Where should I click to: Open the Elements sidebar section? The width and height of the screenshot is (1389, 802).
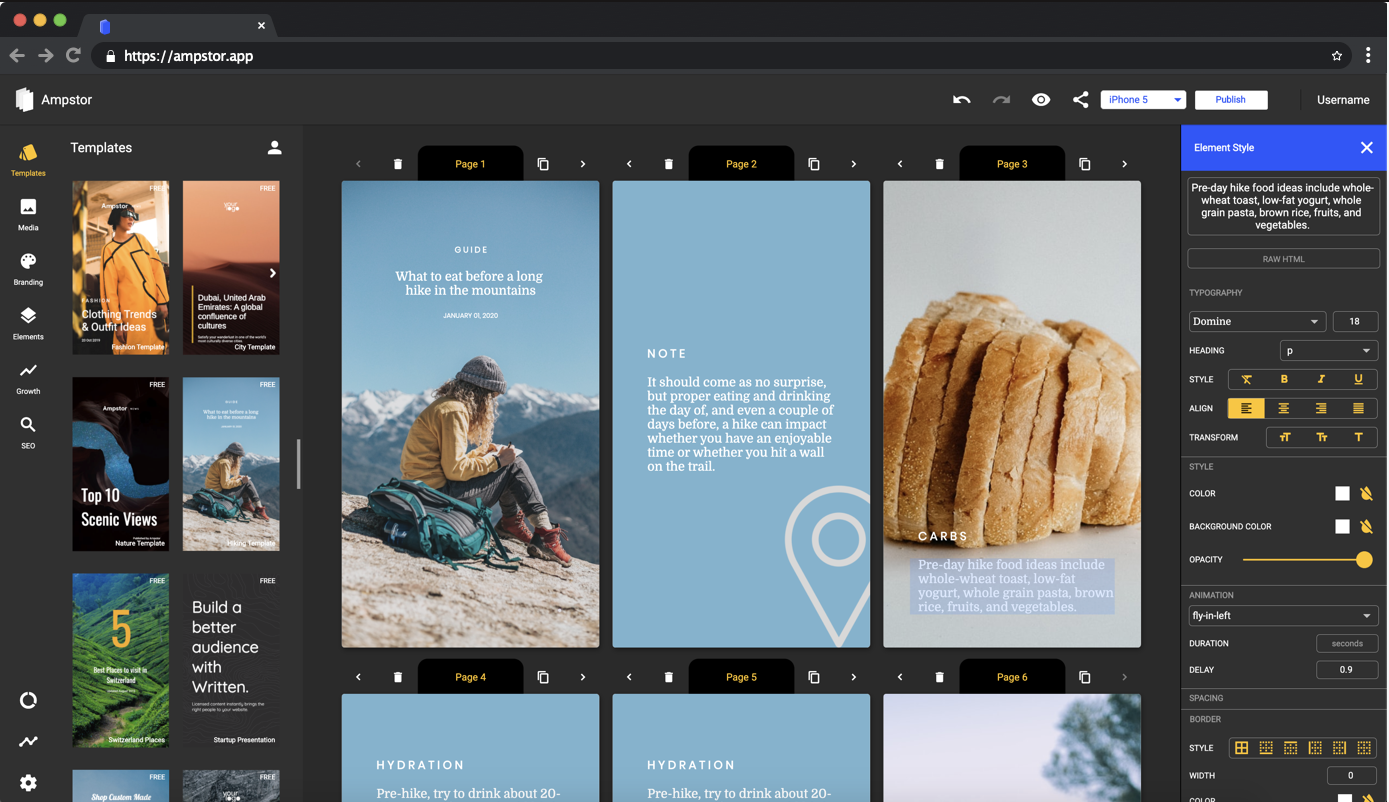pyautogui.click(x=28, y=322)
